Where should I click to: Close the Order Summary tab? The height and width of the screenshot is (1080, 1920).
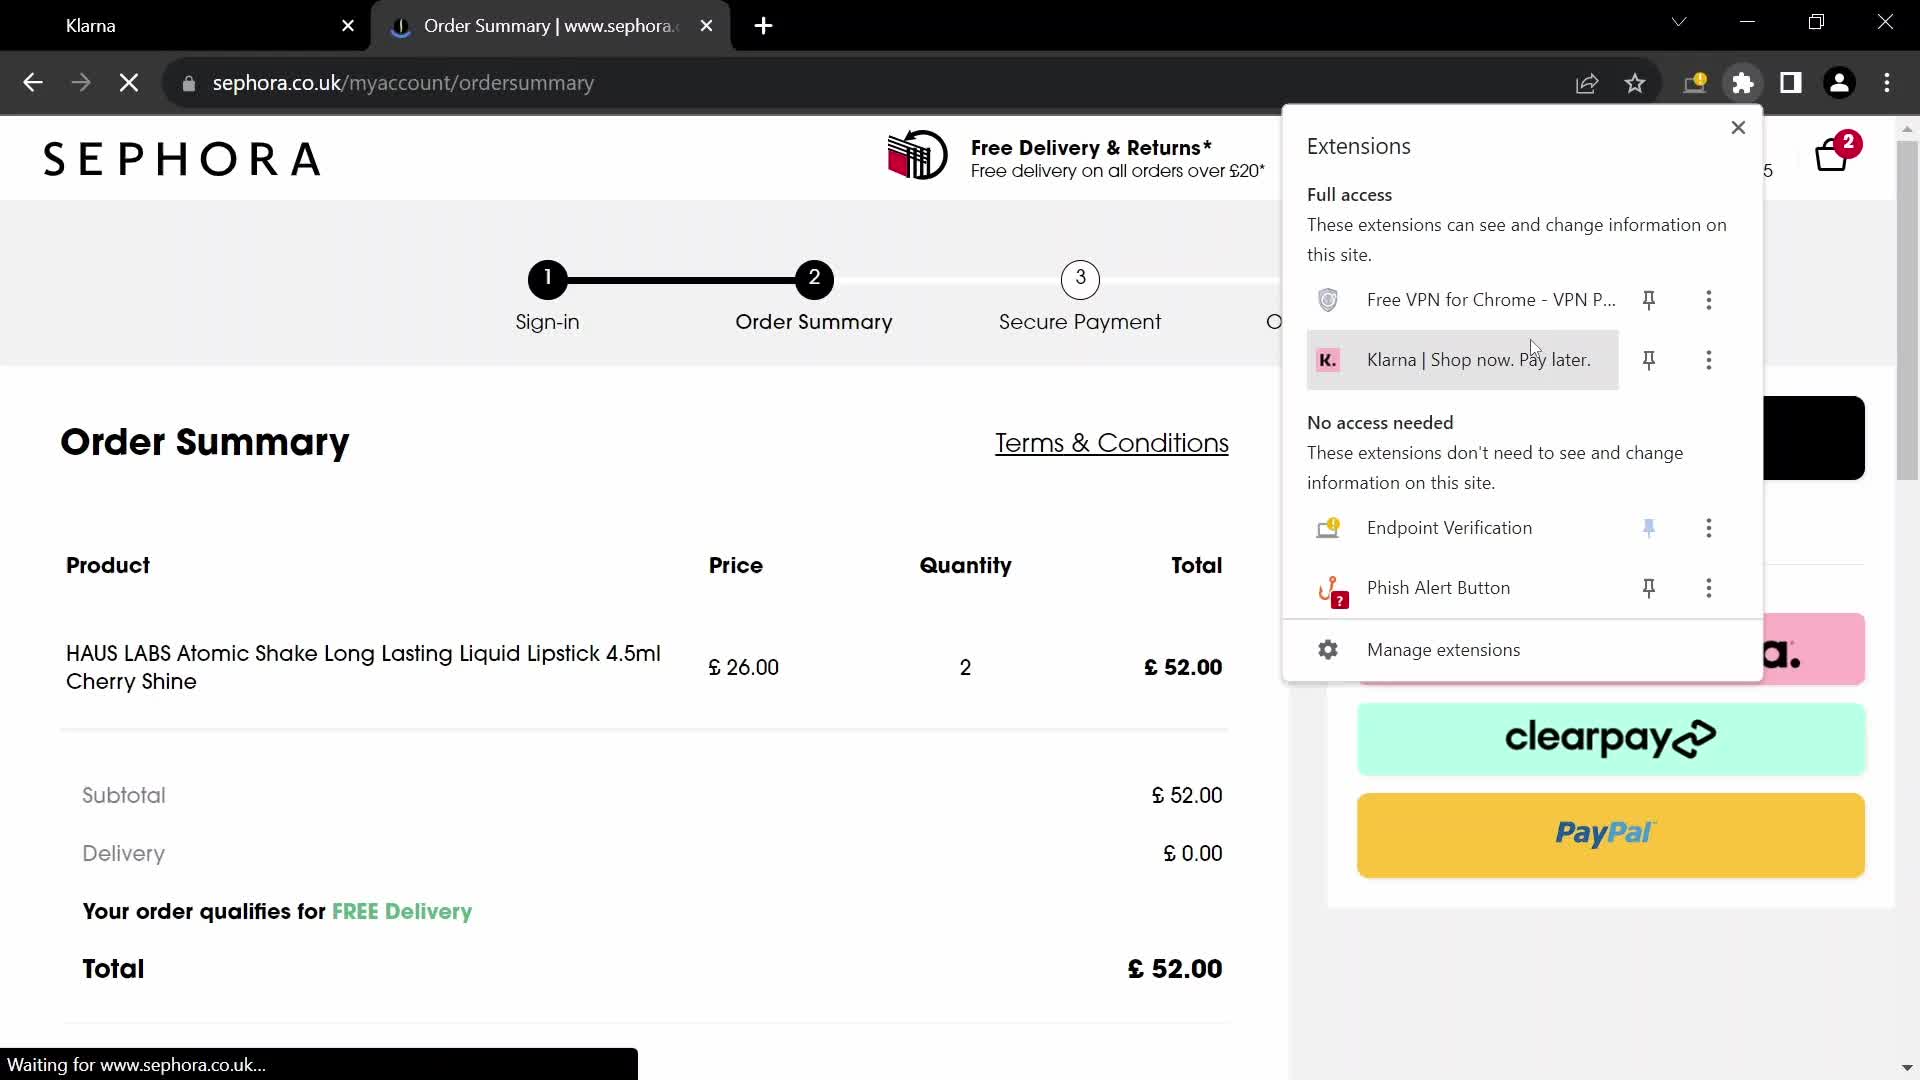click(x=707, y=26)
